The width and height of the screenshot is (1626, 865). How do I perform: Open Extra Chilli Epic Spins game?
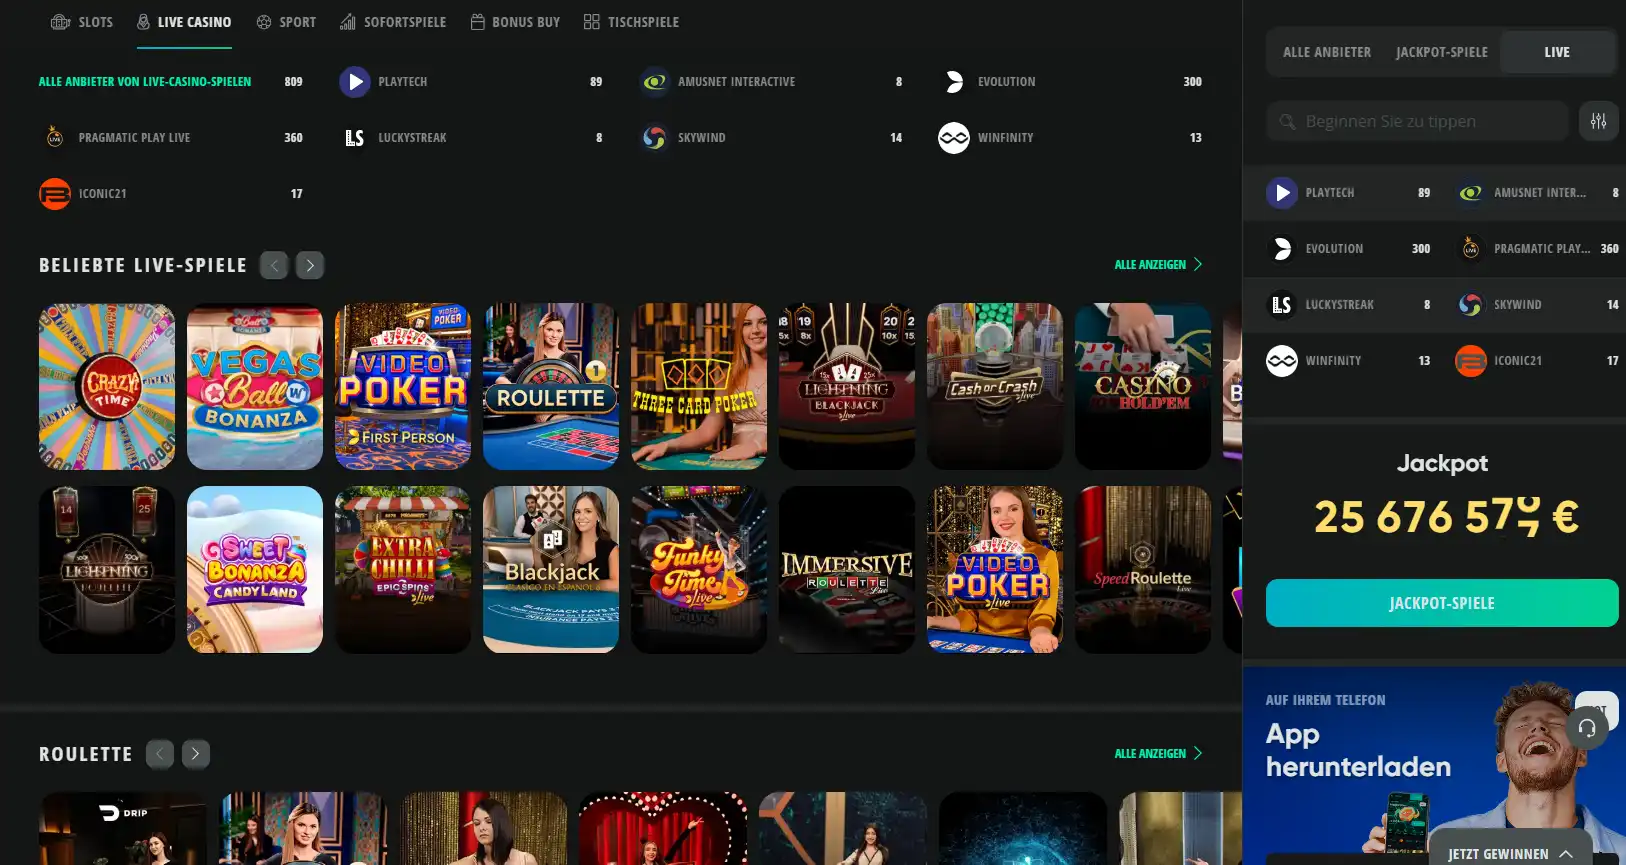point(403,570)
